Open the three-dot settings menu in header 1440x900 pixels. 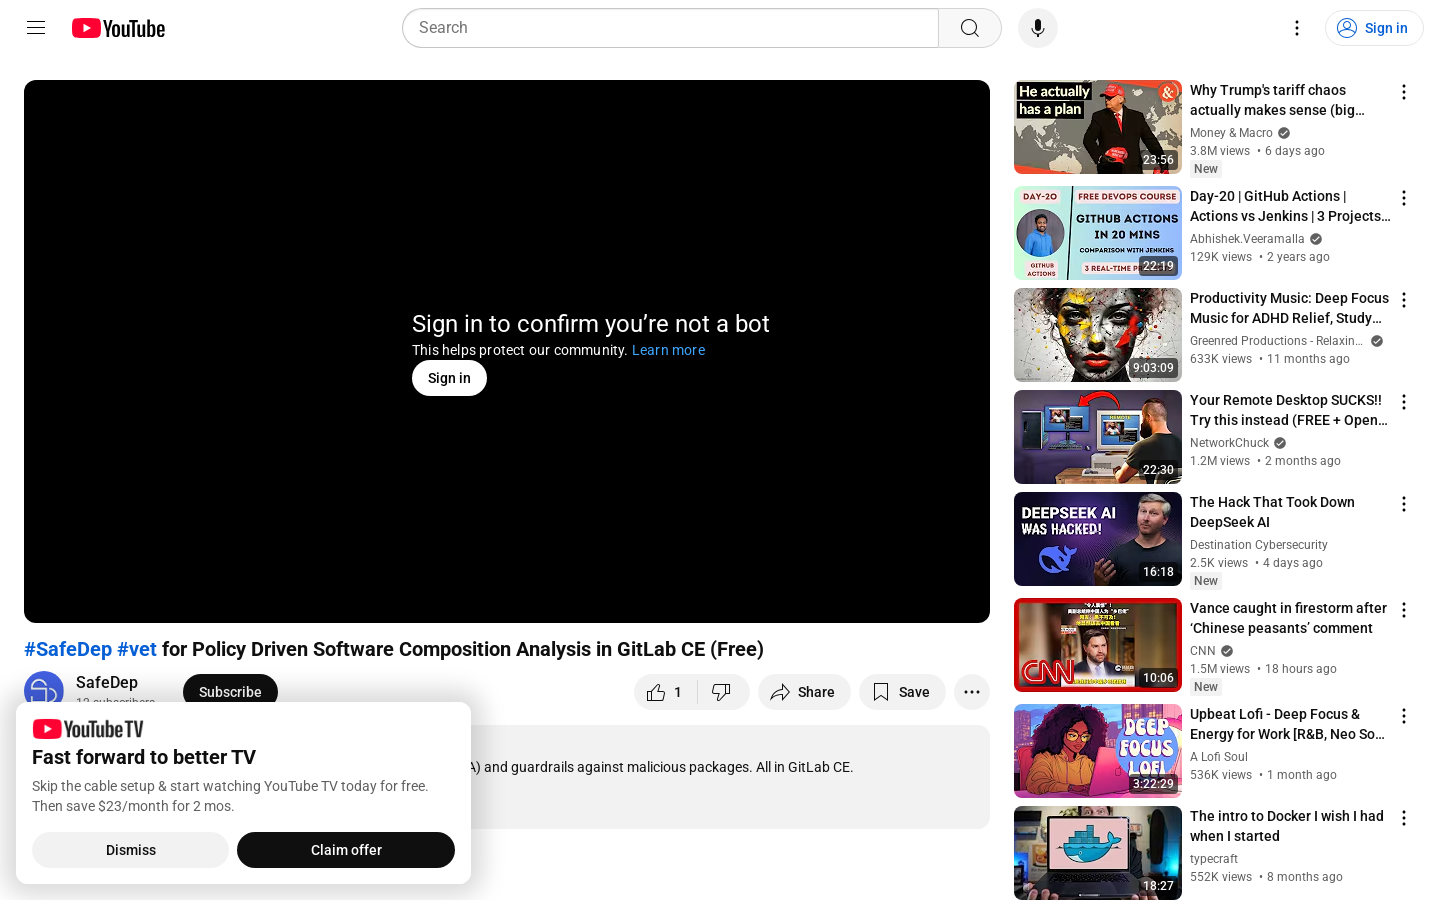coord(1297,28)
